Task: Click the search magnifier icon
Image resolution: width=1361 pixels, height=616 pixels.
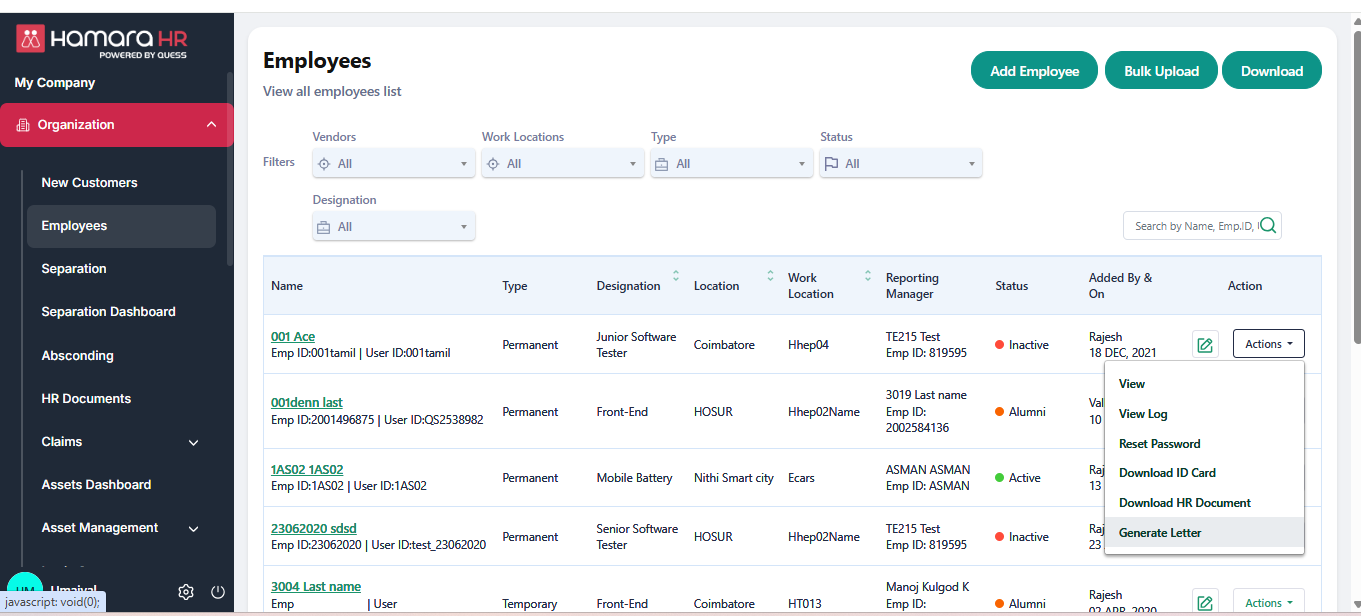Action: (x=1268, y=226)
